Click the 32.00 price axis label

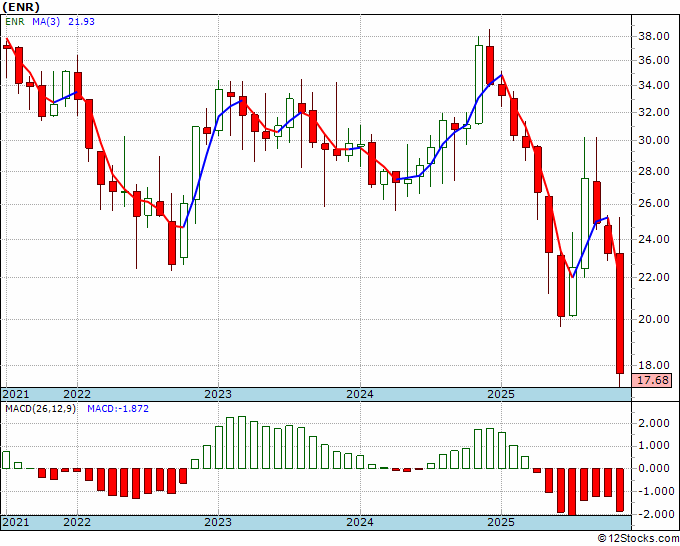tap(654, 112)
